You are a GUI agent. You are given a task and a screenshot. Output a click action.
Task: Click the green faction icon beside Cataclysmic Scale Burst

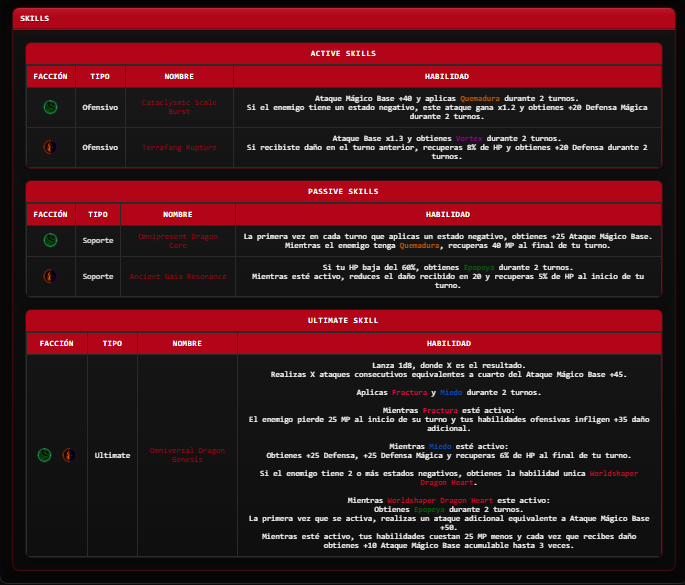(x=51, y=107)
